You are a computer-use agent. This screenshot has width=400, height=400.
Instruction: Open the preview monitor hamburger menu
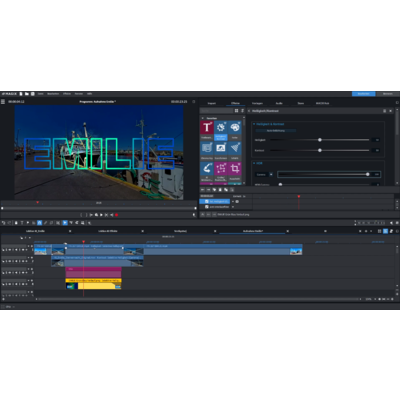pyautogui.click(x=3, y=101)
